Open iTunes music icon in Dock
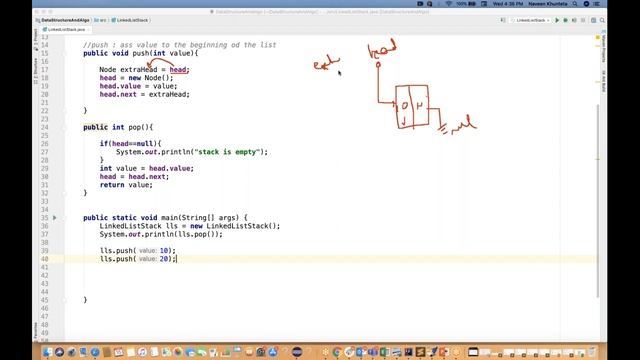Image resolution: width=640 pixels, height=360 pixels. [x=142, y=352]
